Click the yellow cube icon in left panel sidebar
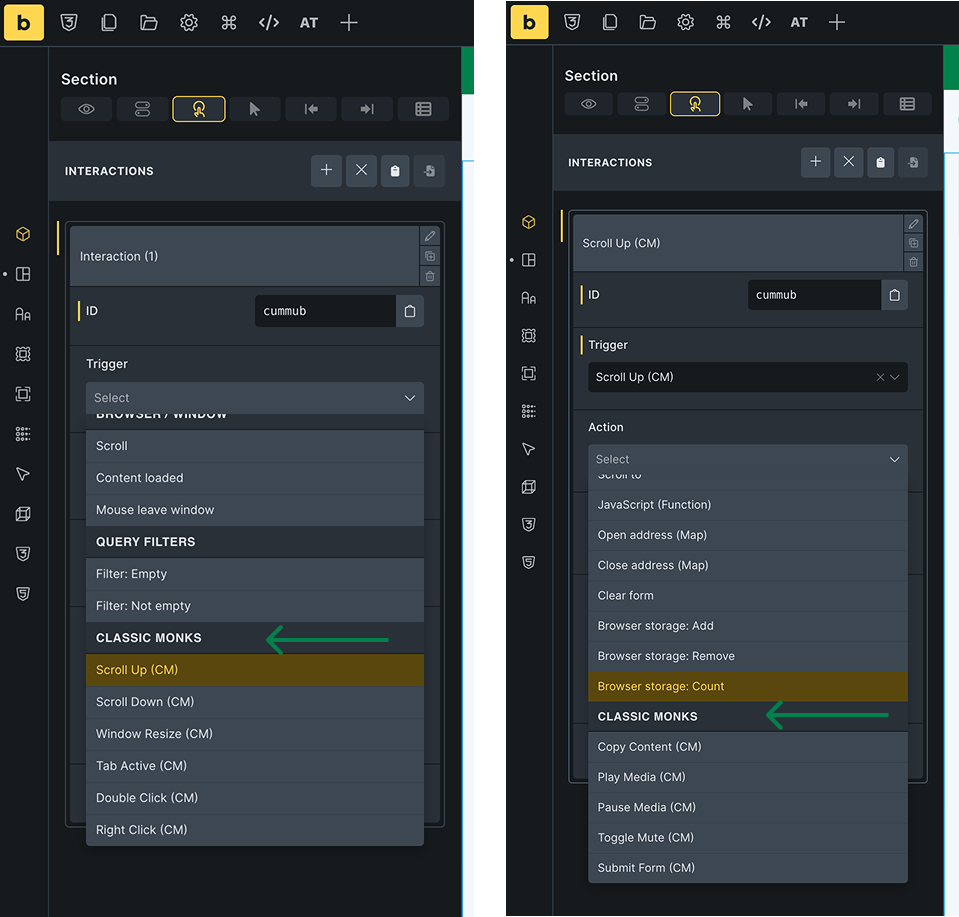 [23, 234]
